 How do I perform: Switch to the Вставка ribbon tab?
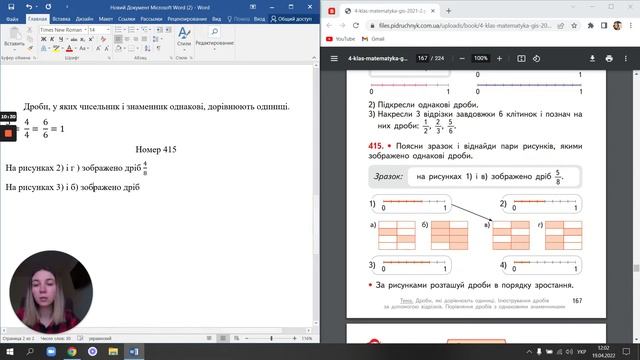tap(61, 19)
